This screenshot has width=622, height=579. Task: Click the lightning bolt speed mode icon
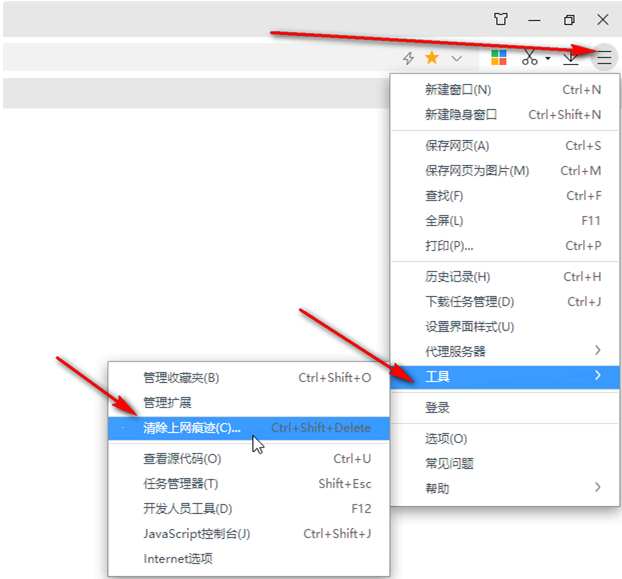(408, 58)
